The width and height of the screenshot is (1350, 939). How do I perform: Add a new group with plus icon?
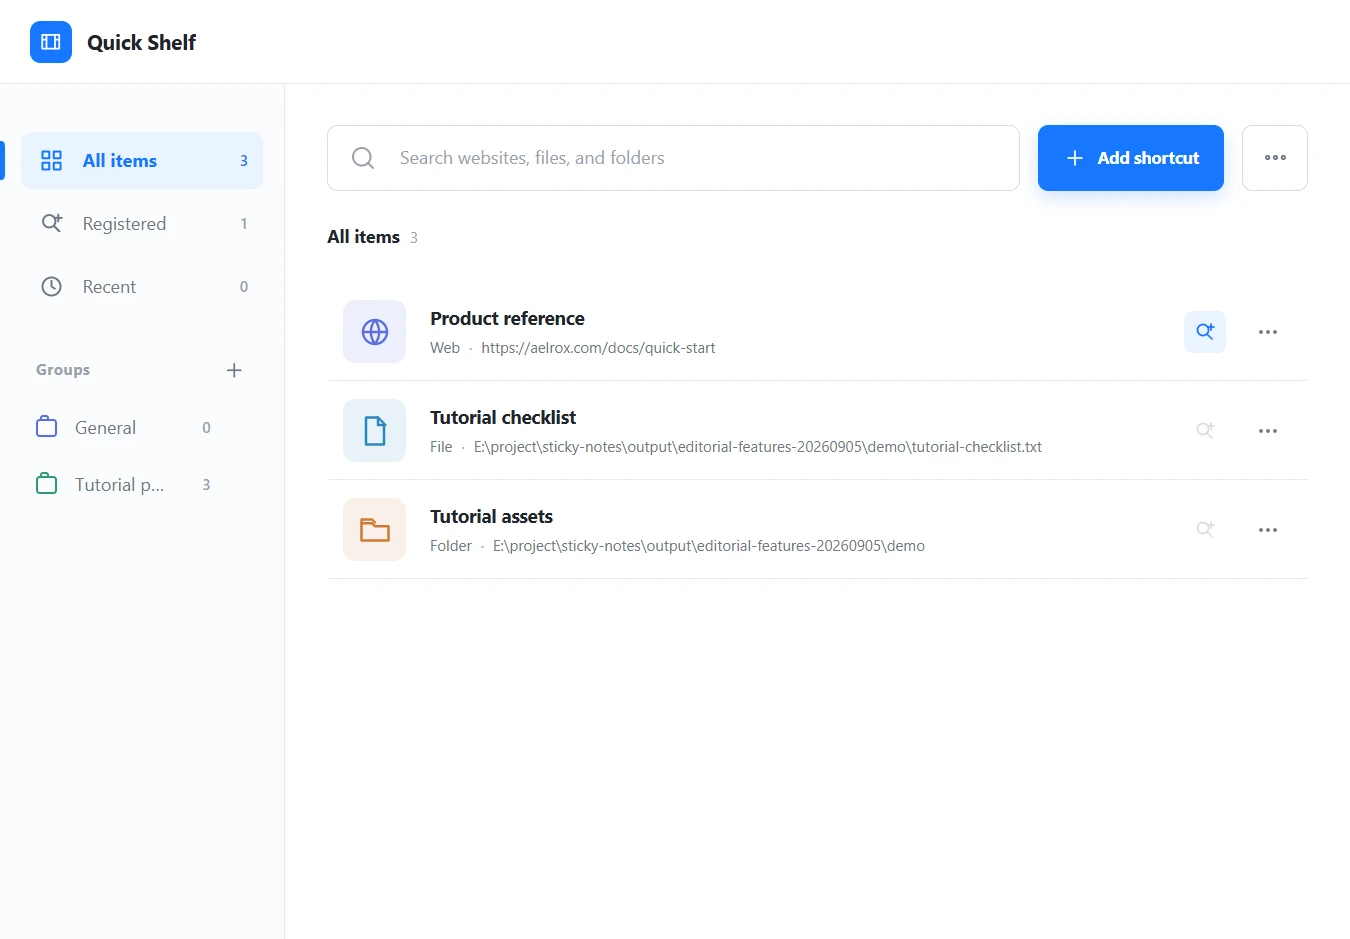pos(234,370)
